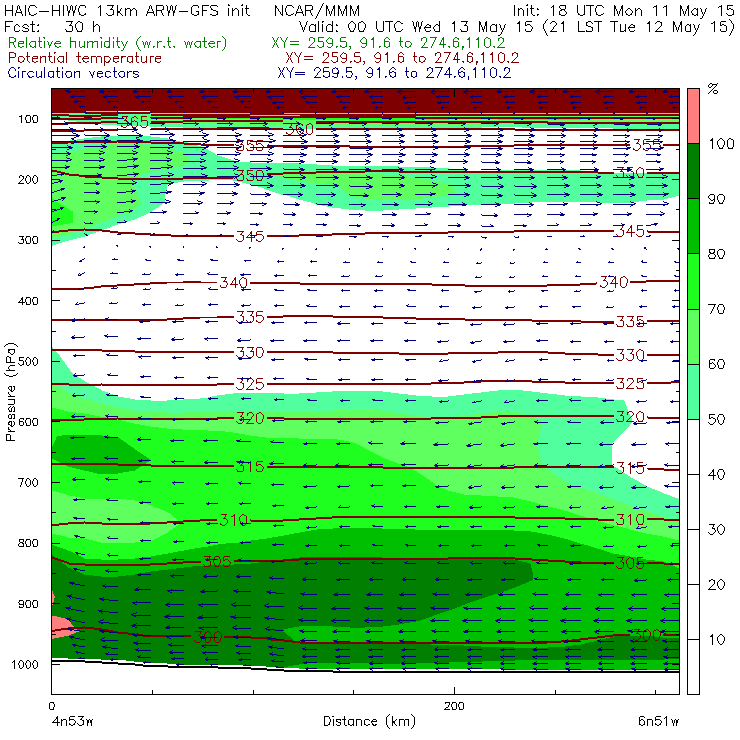Click the colorbar value 50 label
The image size is (740, 740).
click(716, 419)
